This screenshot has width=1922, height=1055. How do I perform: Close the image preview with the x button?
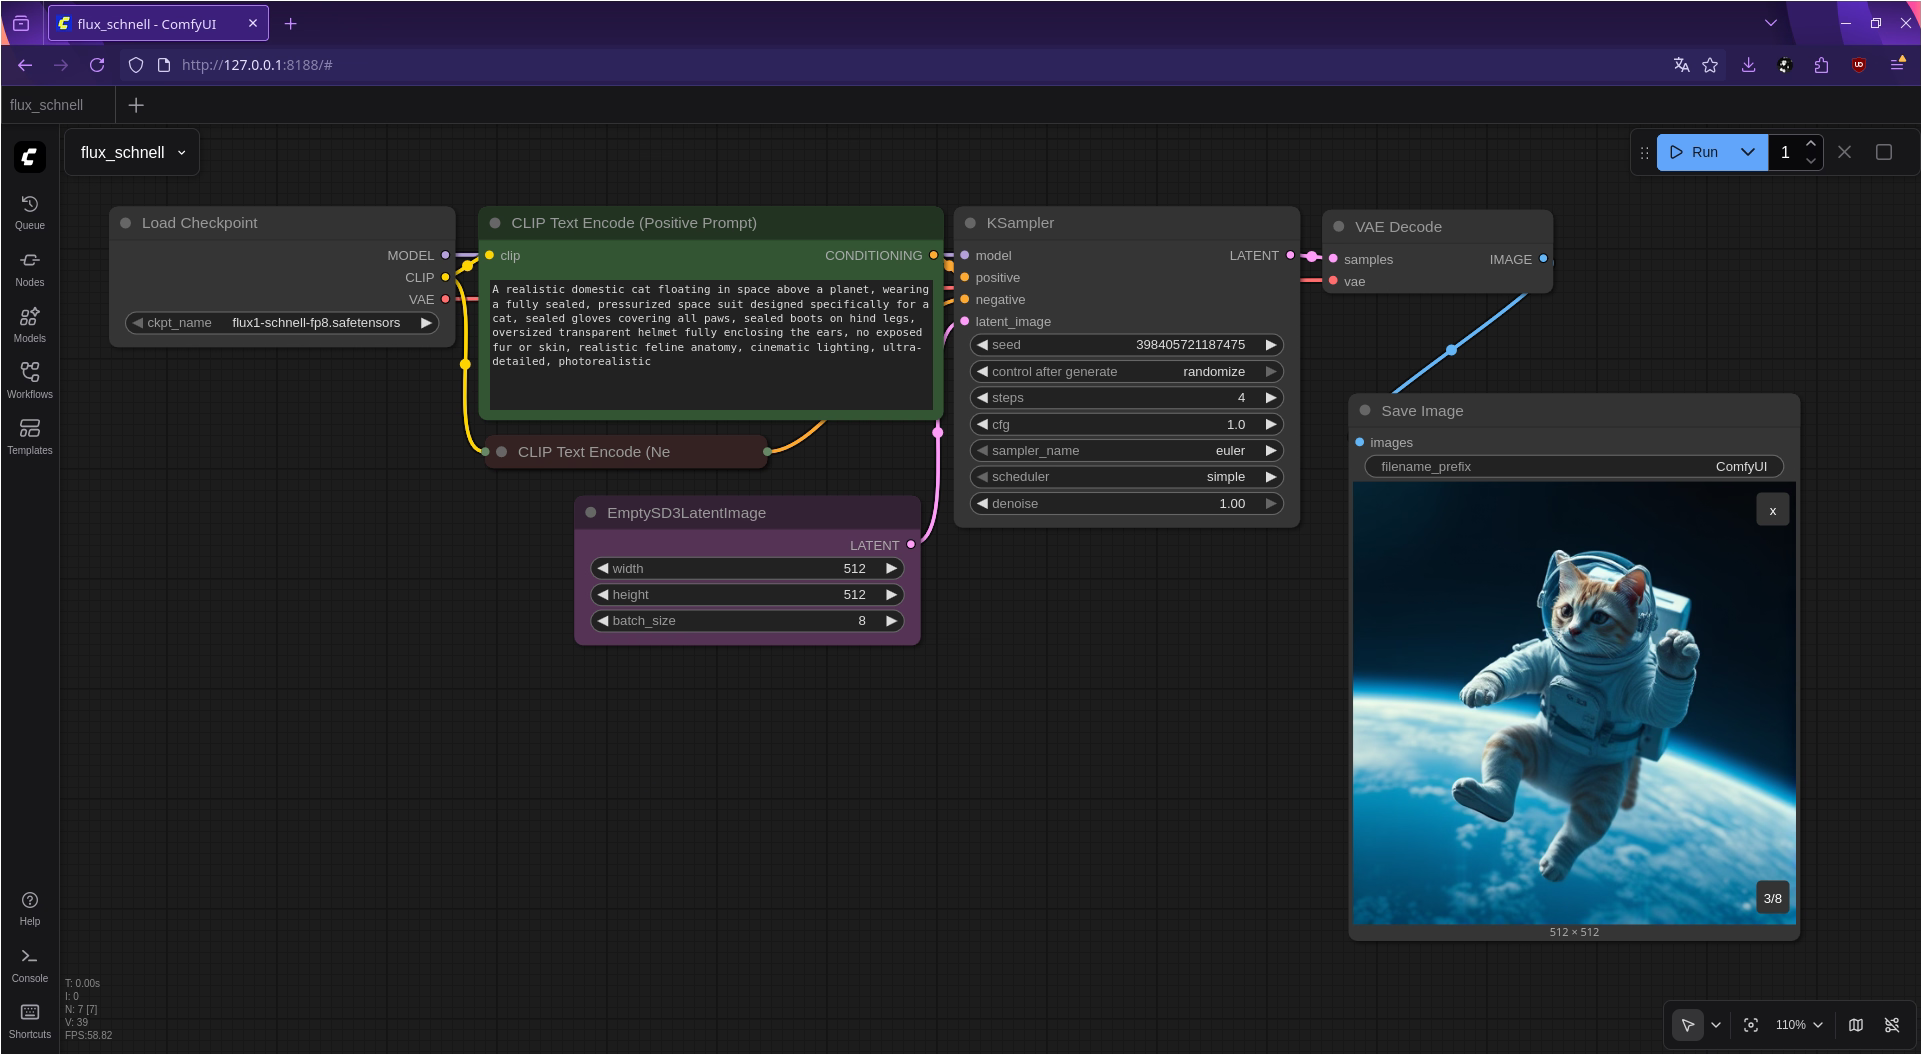[1773, 509]
